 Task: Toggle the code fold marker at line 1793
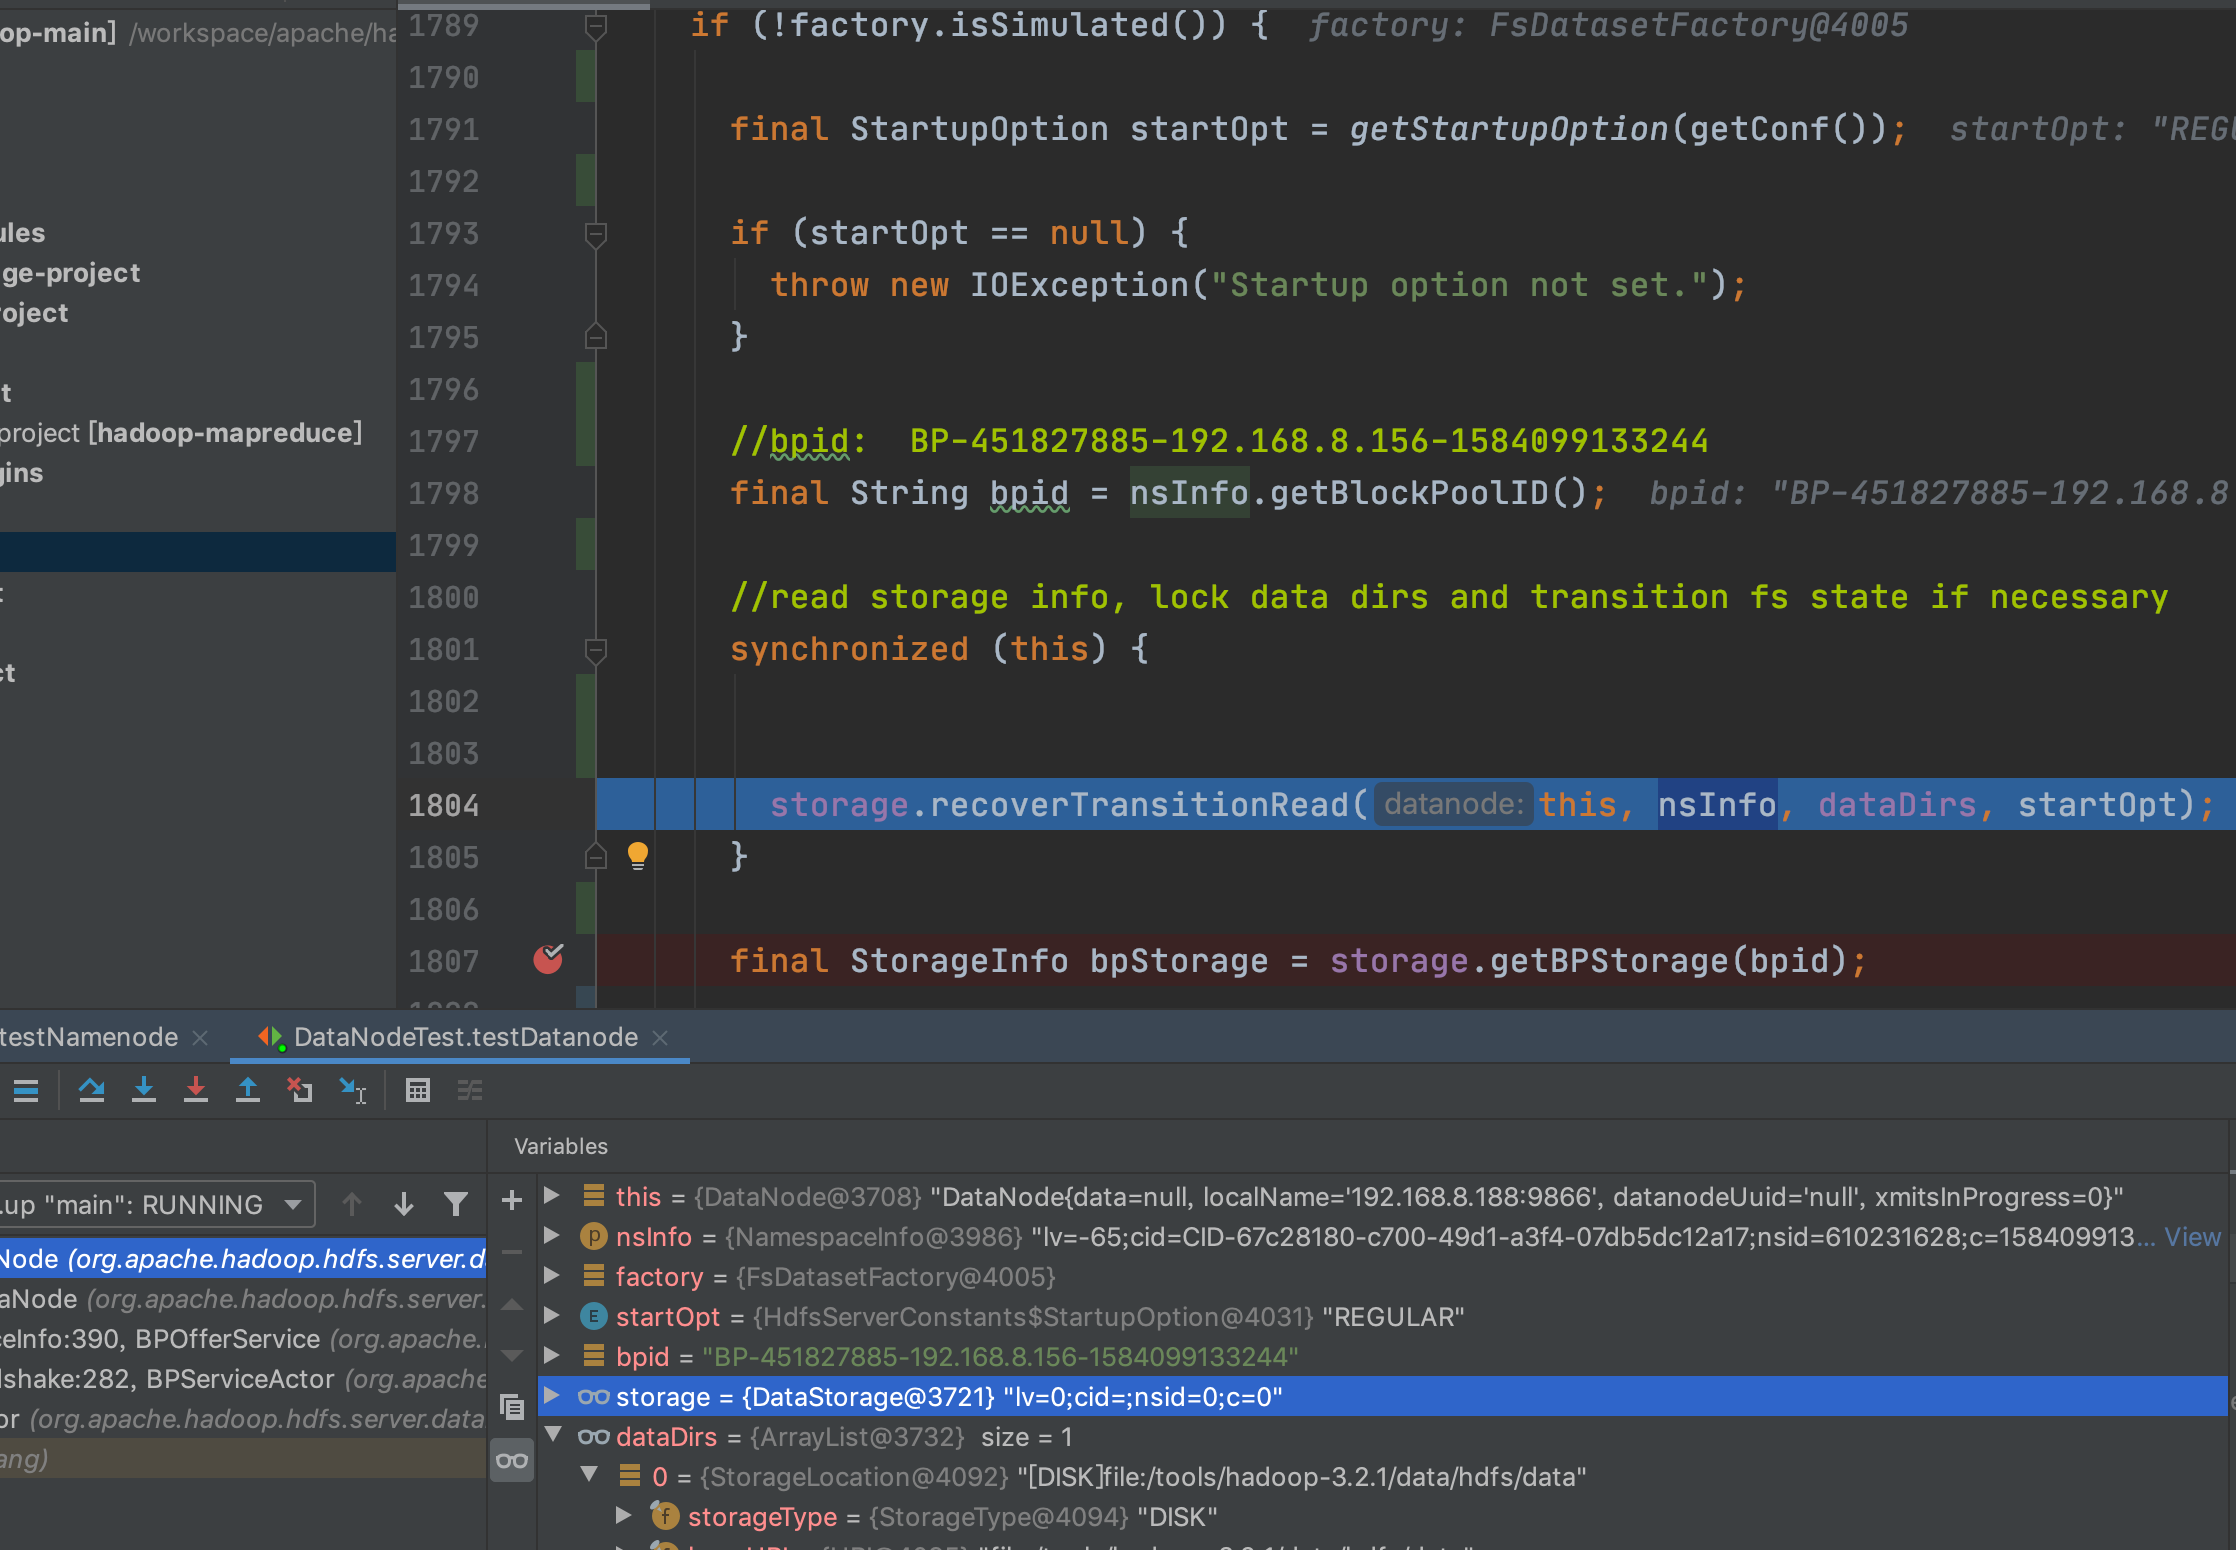click(x=596, y=234)
